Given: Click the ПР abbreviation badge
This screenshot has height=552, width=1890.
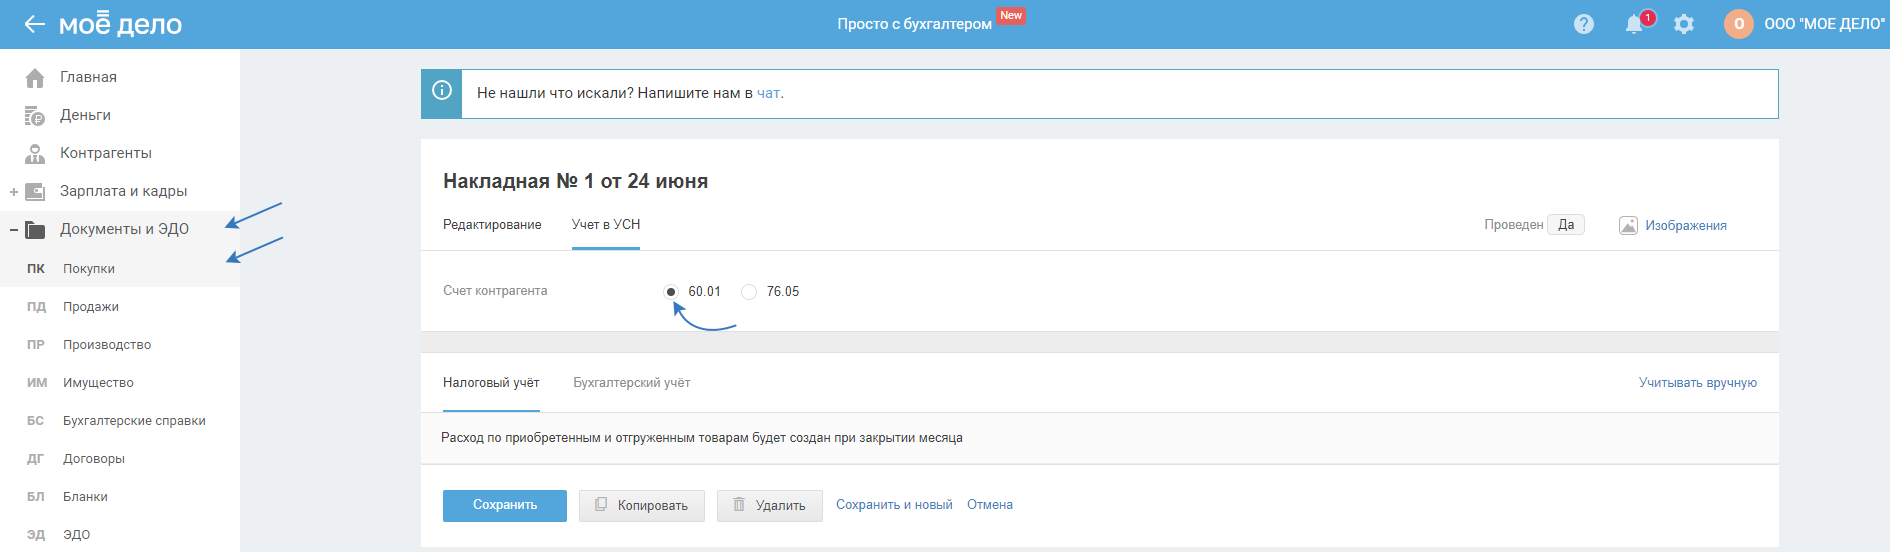Looking at the screenshot, I should (x=36, y=344).
